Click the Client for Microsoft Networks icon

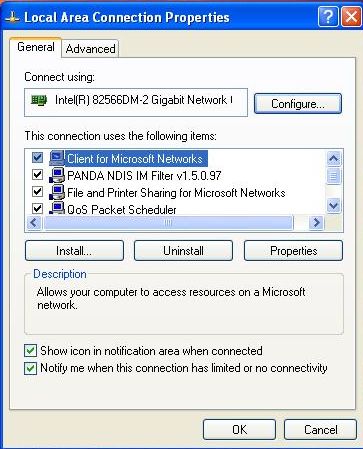57,158
